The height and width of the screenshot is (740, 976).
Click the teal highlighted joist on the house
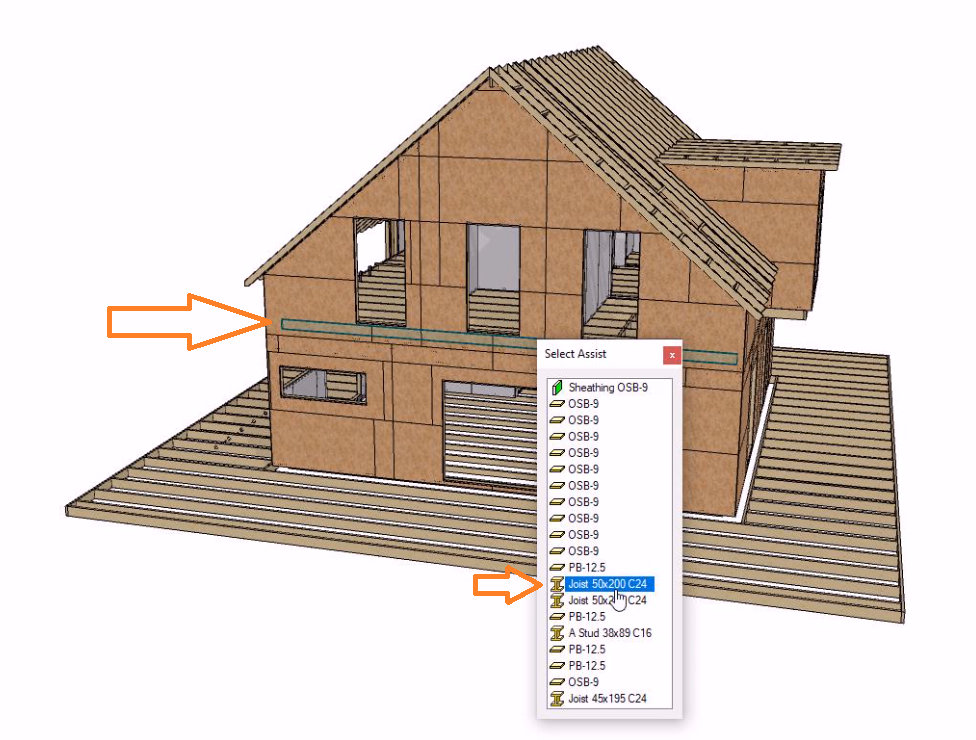pos(400,330)
